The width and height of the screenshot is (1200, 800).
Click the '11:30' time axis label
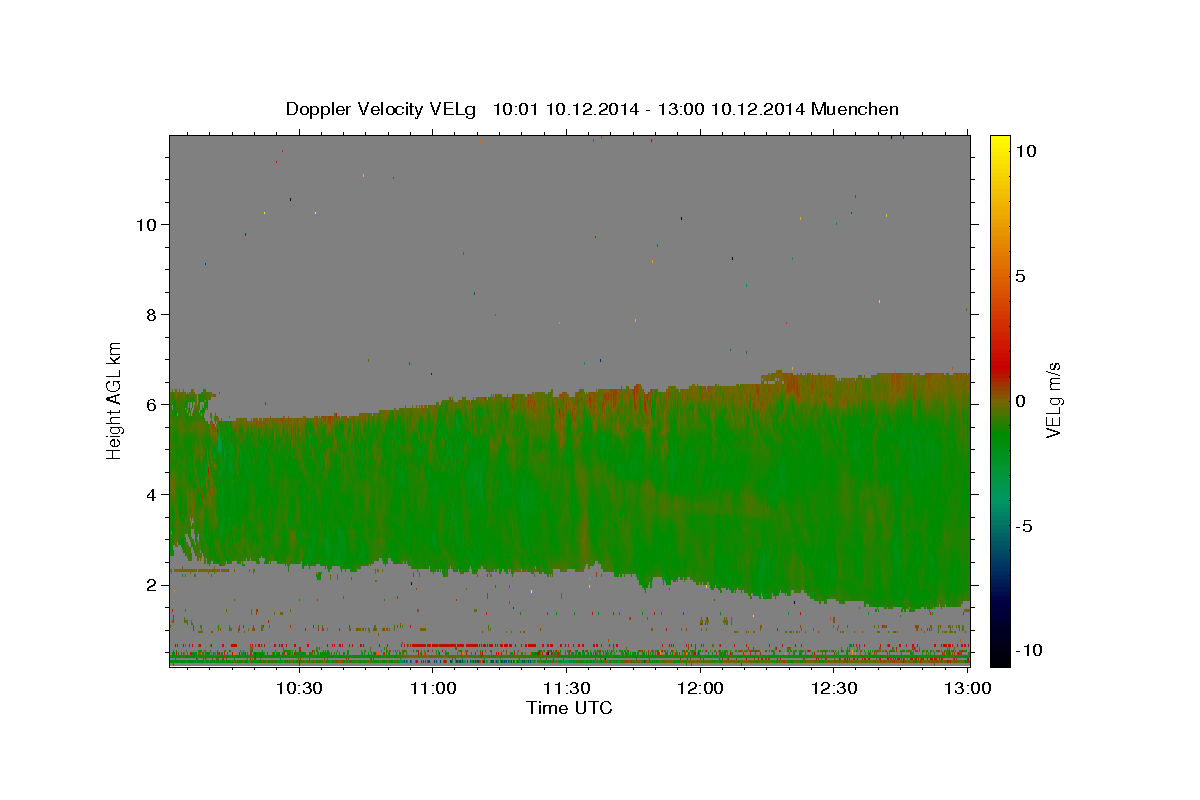[x=567, y=688]
